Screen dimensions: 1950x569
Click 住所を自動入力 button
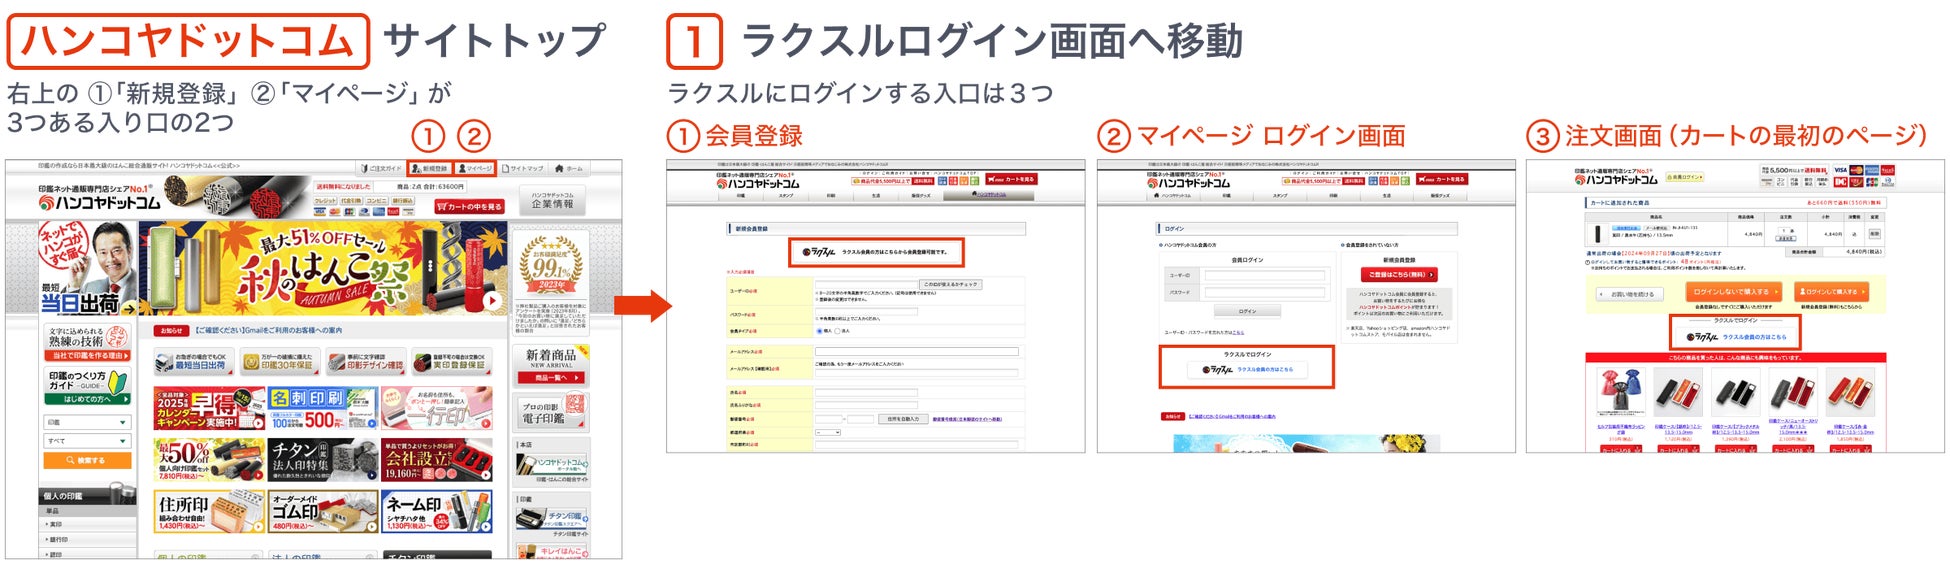click(904, 419)
